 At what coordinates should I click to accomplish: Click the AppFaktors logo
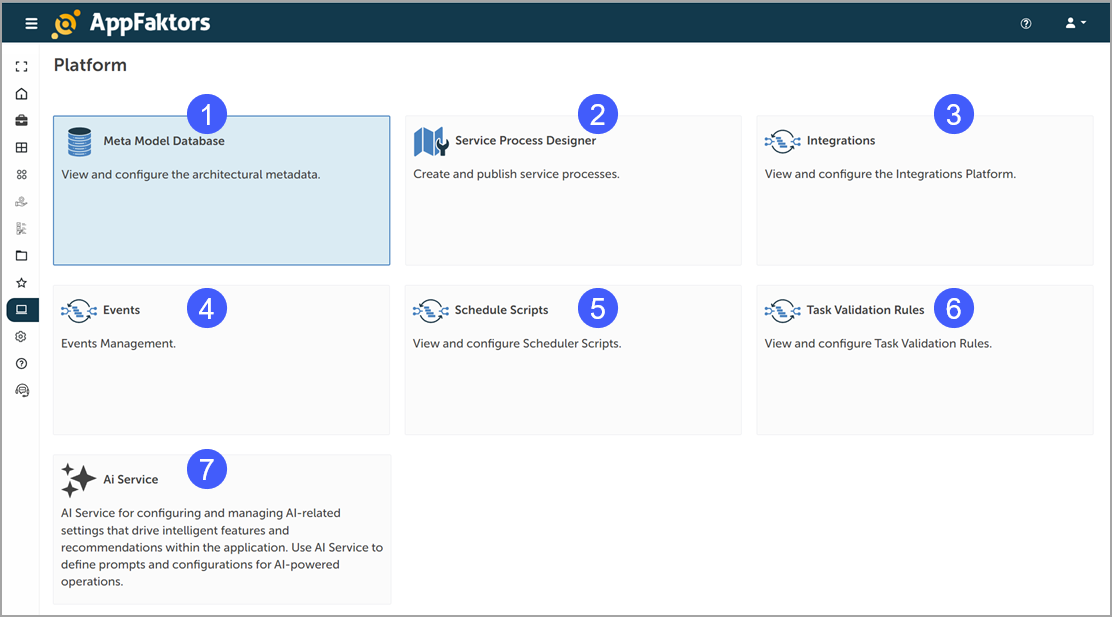[131, 23]
